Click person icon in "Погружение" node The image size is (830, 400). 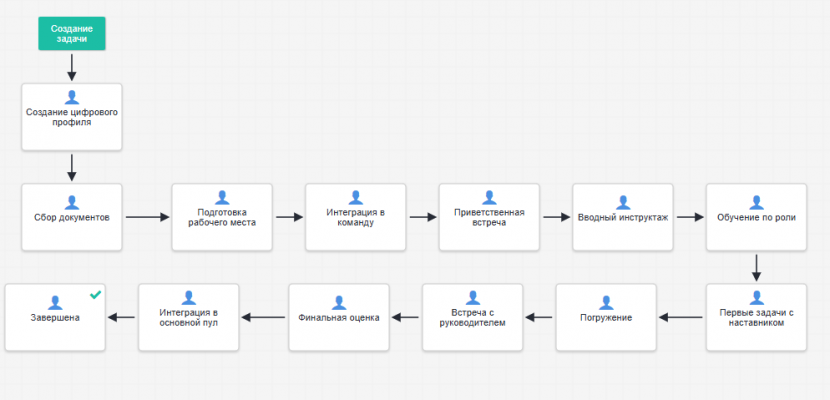click(x=606, y=301)
